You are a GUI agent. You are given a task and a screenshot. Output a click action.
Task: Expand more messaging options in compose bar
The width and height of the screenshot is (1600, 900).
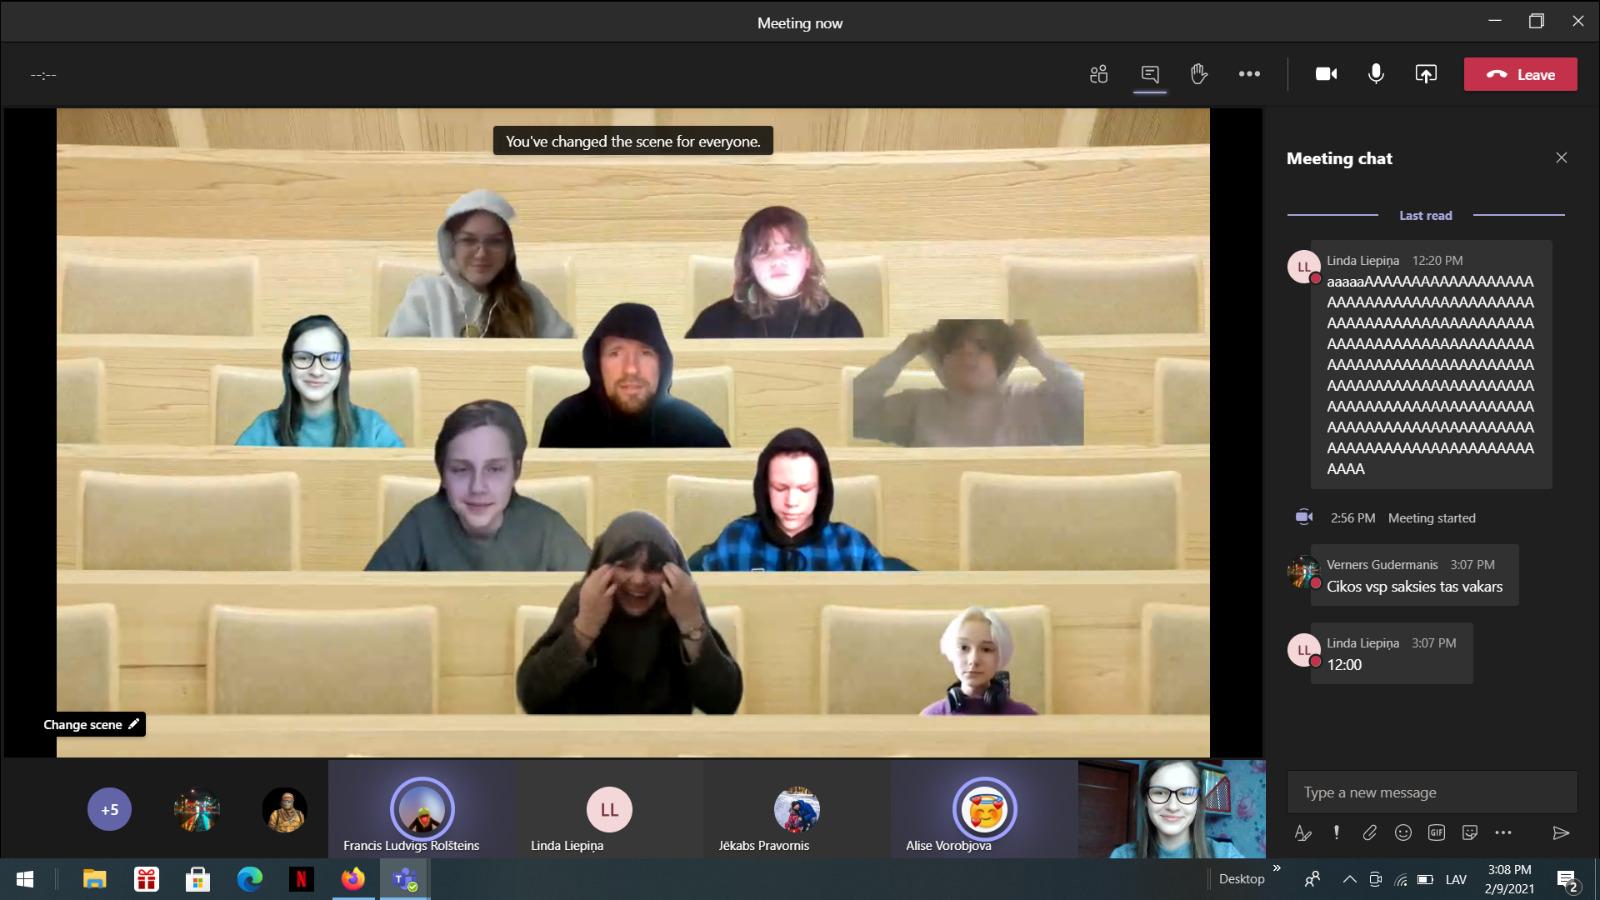point(1503,832)
